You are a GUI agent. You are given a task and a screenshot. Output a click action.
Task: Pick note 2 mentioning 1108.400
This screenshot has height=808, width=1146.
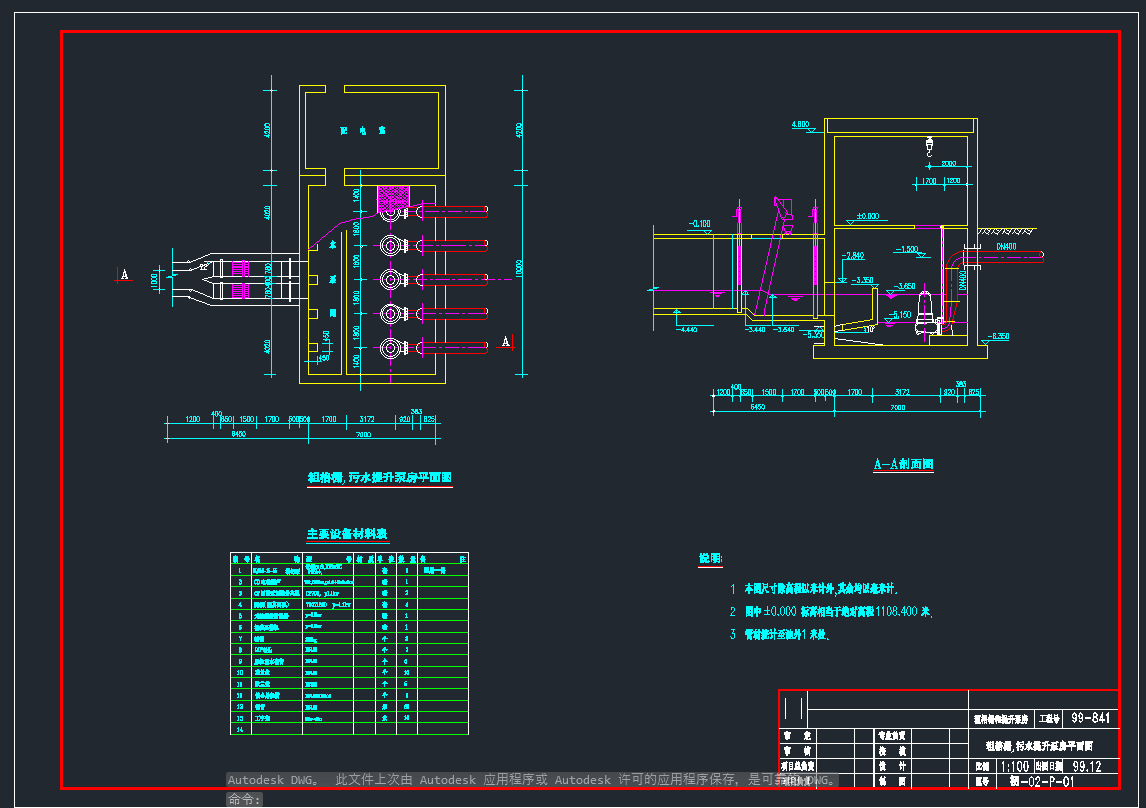click(831, 611)
